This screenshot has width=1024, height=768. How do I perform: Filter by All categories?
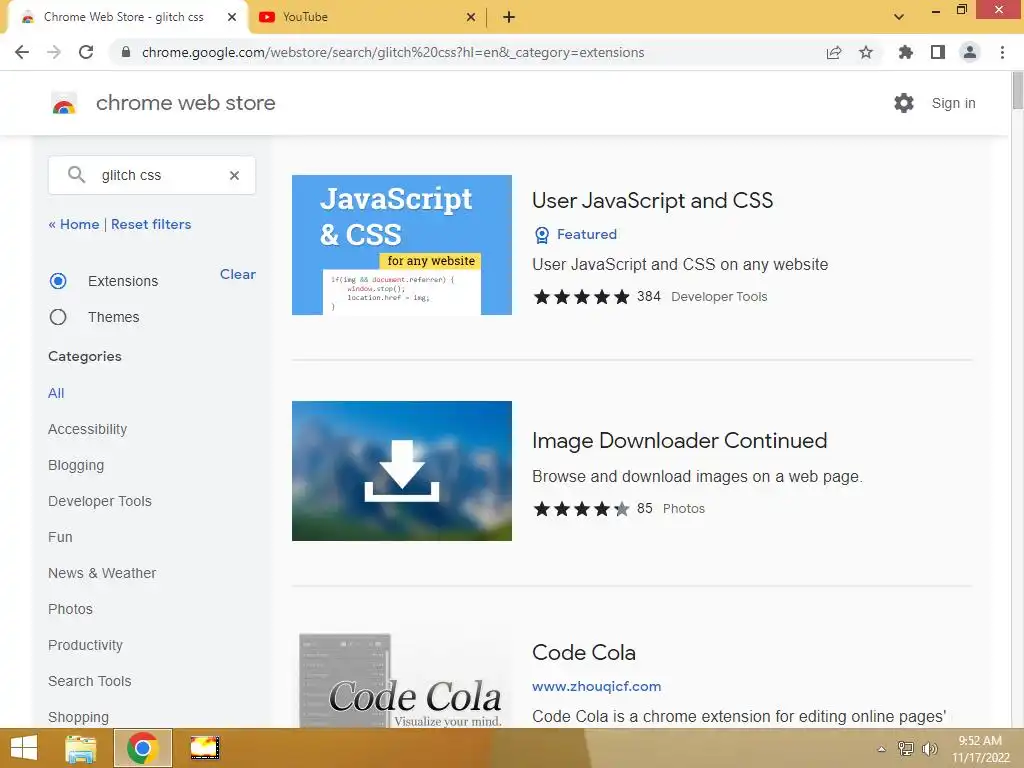pos(56,393)
